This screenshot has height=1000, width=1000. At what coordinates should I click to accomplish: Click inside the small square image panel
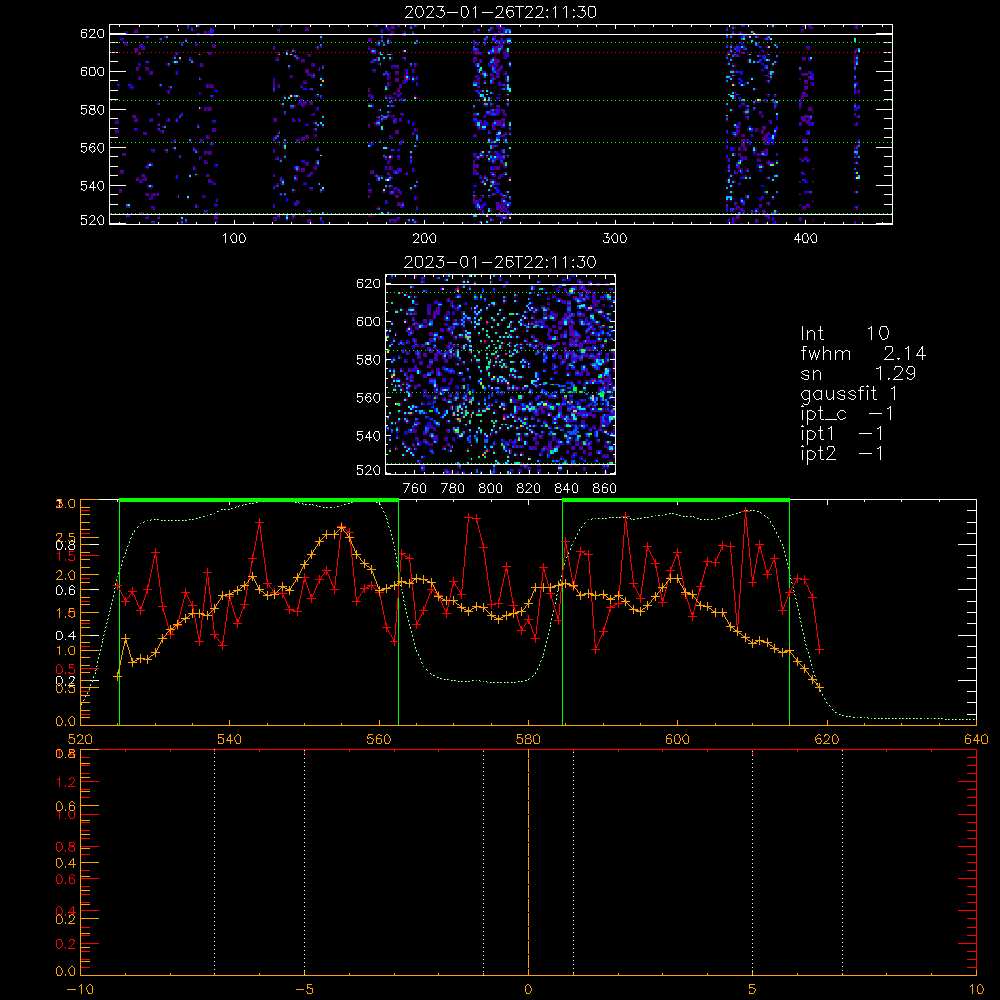501,374
